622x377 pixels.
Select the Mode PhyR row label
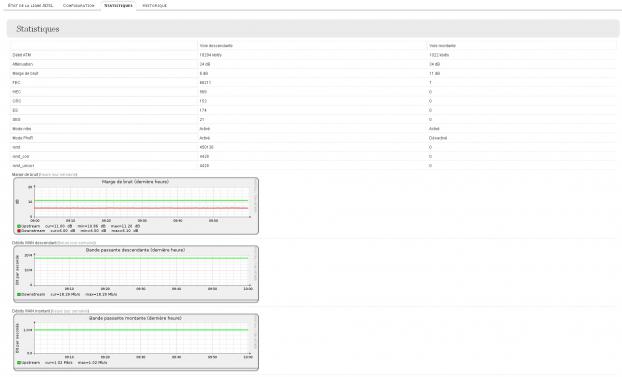click(x=23, y=138)
